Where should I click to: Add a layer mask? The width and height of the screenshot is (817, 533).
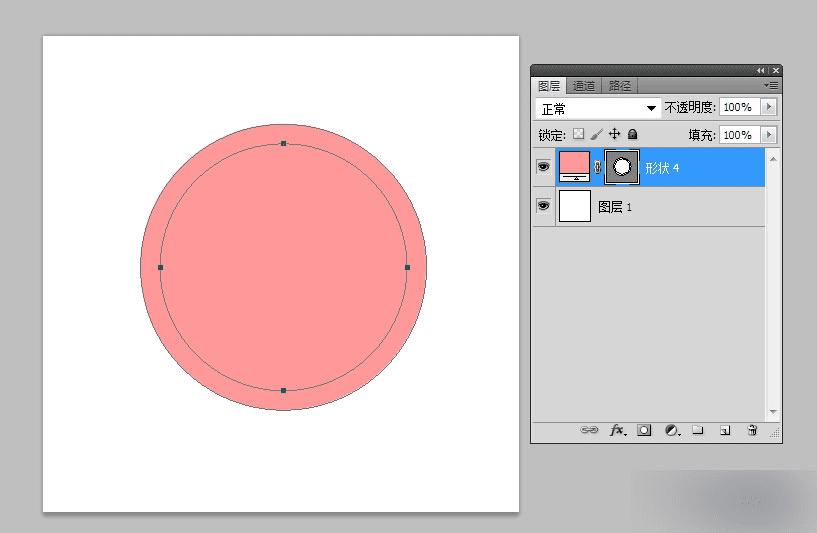click(x=644, y=430)
